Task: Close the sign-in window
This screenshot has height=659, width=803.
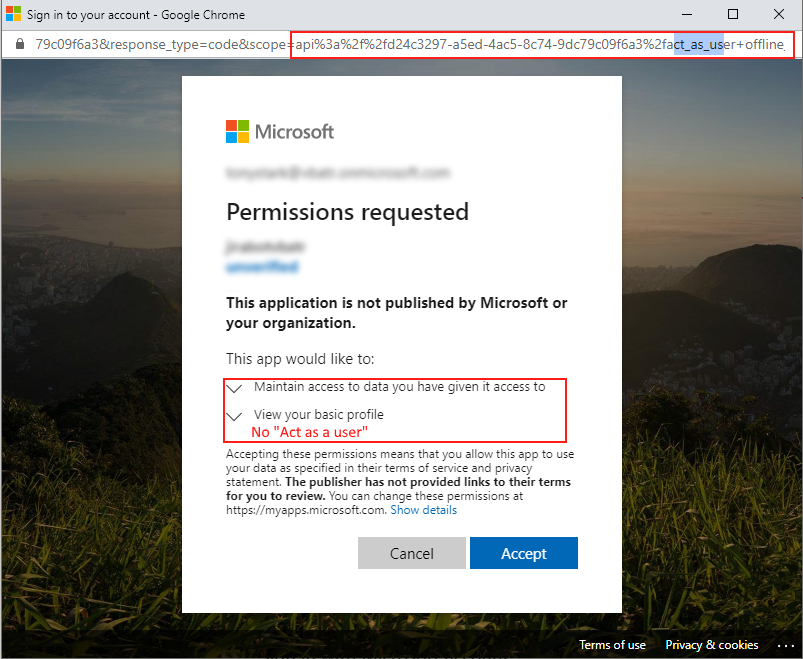Action: click(x=778, y=14)
